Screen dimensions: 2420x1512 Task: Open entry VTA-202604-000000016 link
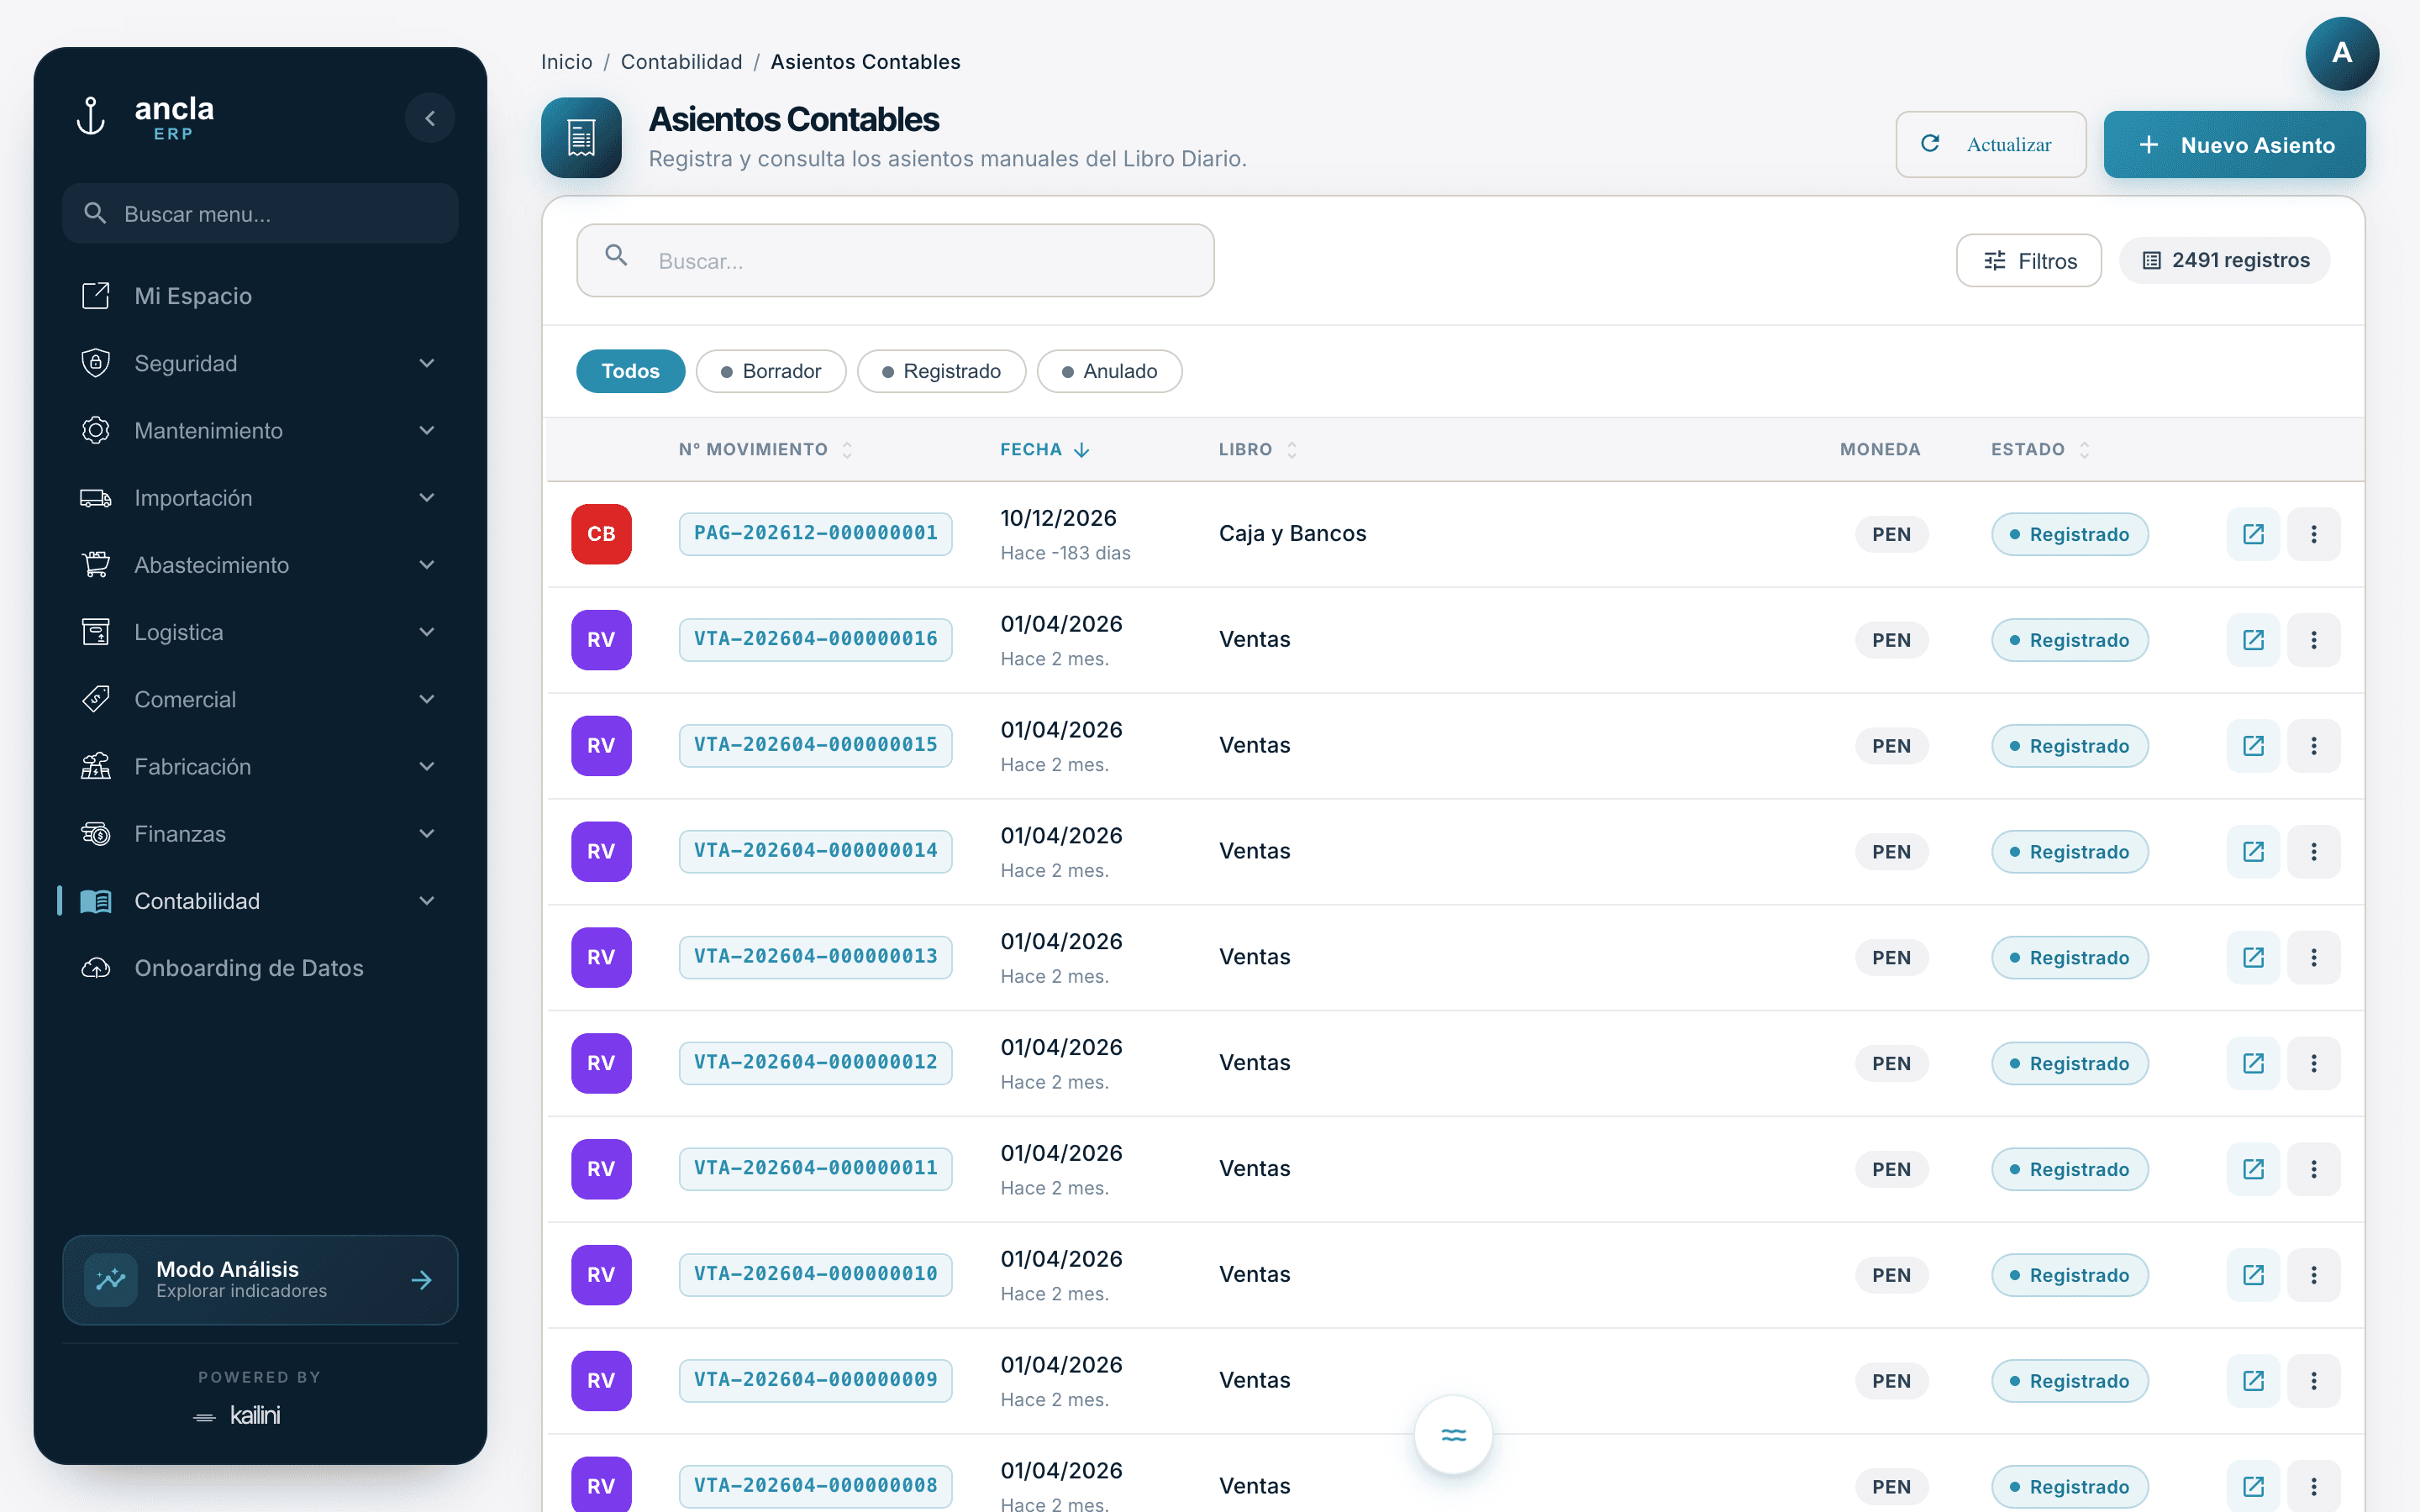coord(815,639)
